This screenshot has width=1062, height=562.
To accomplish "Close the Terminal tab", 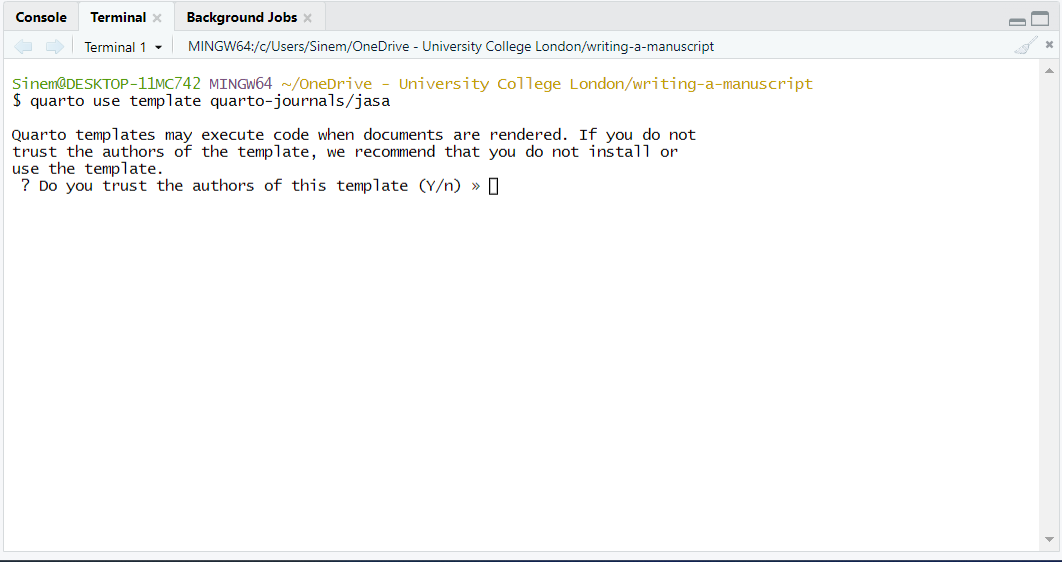I will [x=157, y=18].
